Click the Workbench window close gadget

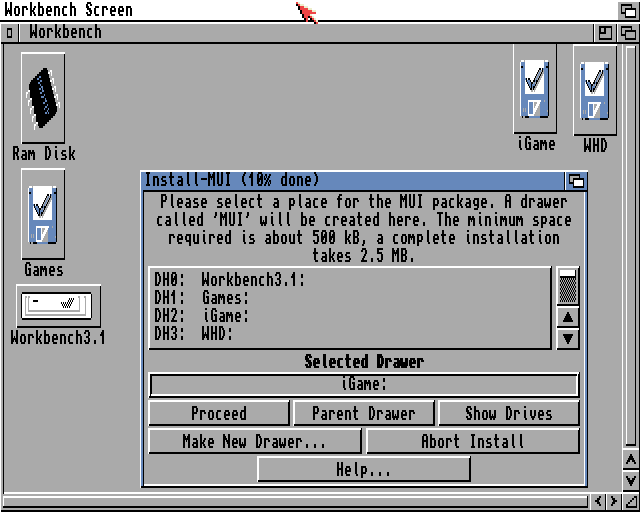[10, 32]
